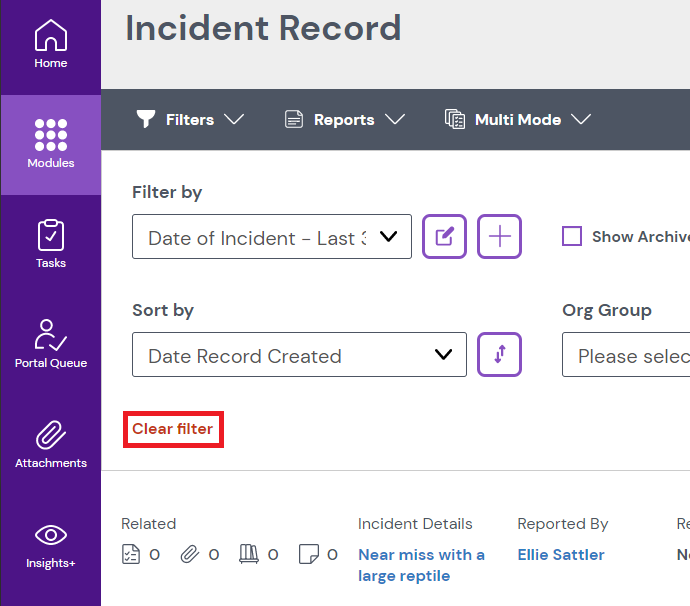Open Tasks clipboard icon
Screen dimensions: 690x606
click(x=51, y=244)
